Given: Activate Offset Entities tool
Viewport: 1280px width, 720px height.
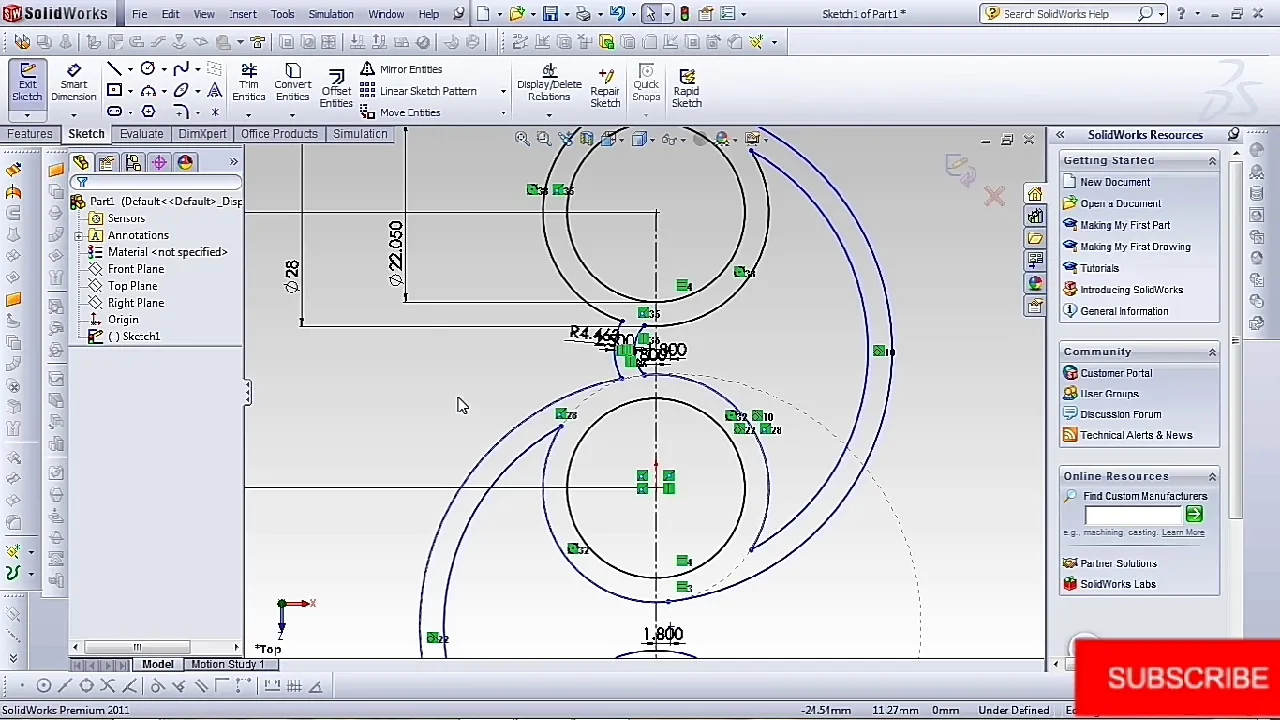Looking at the screenshot, I should tap(336, 88).
